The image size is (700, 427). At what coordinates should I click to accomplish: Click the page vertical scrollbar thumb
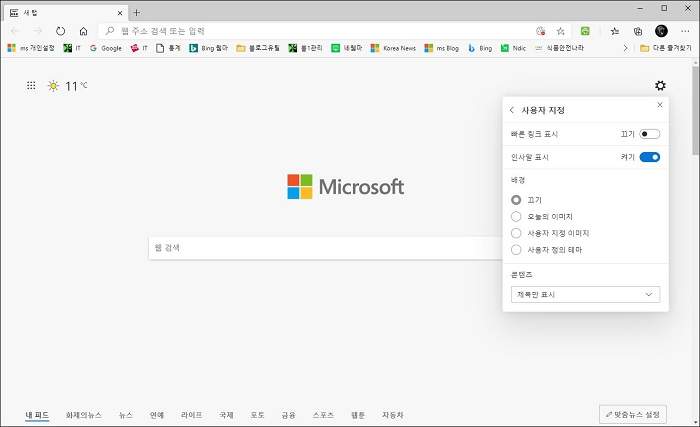point(695,111)
